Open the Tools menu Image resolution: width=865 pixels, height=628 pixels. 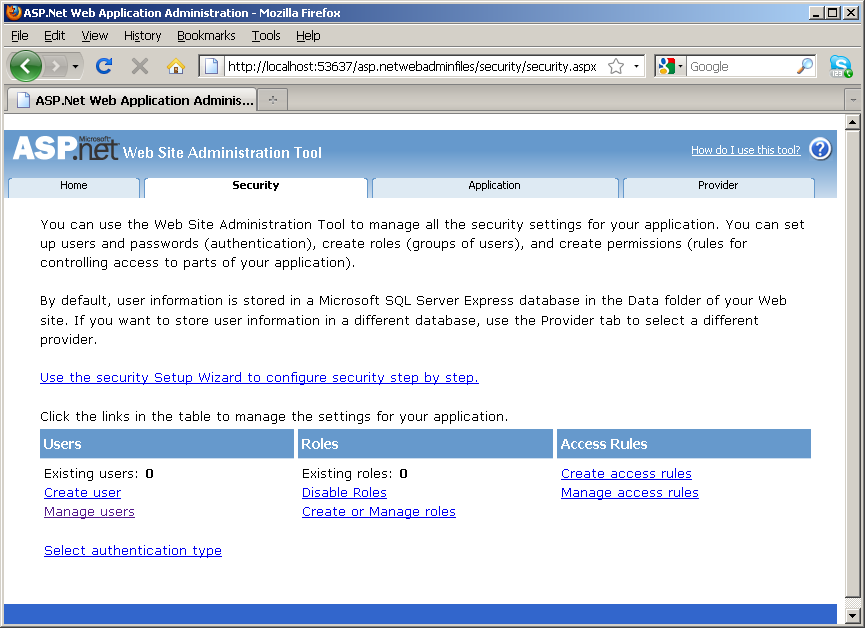pos(266,36)
